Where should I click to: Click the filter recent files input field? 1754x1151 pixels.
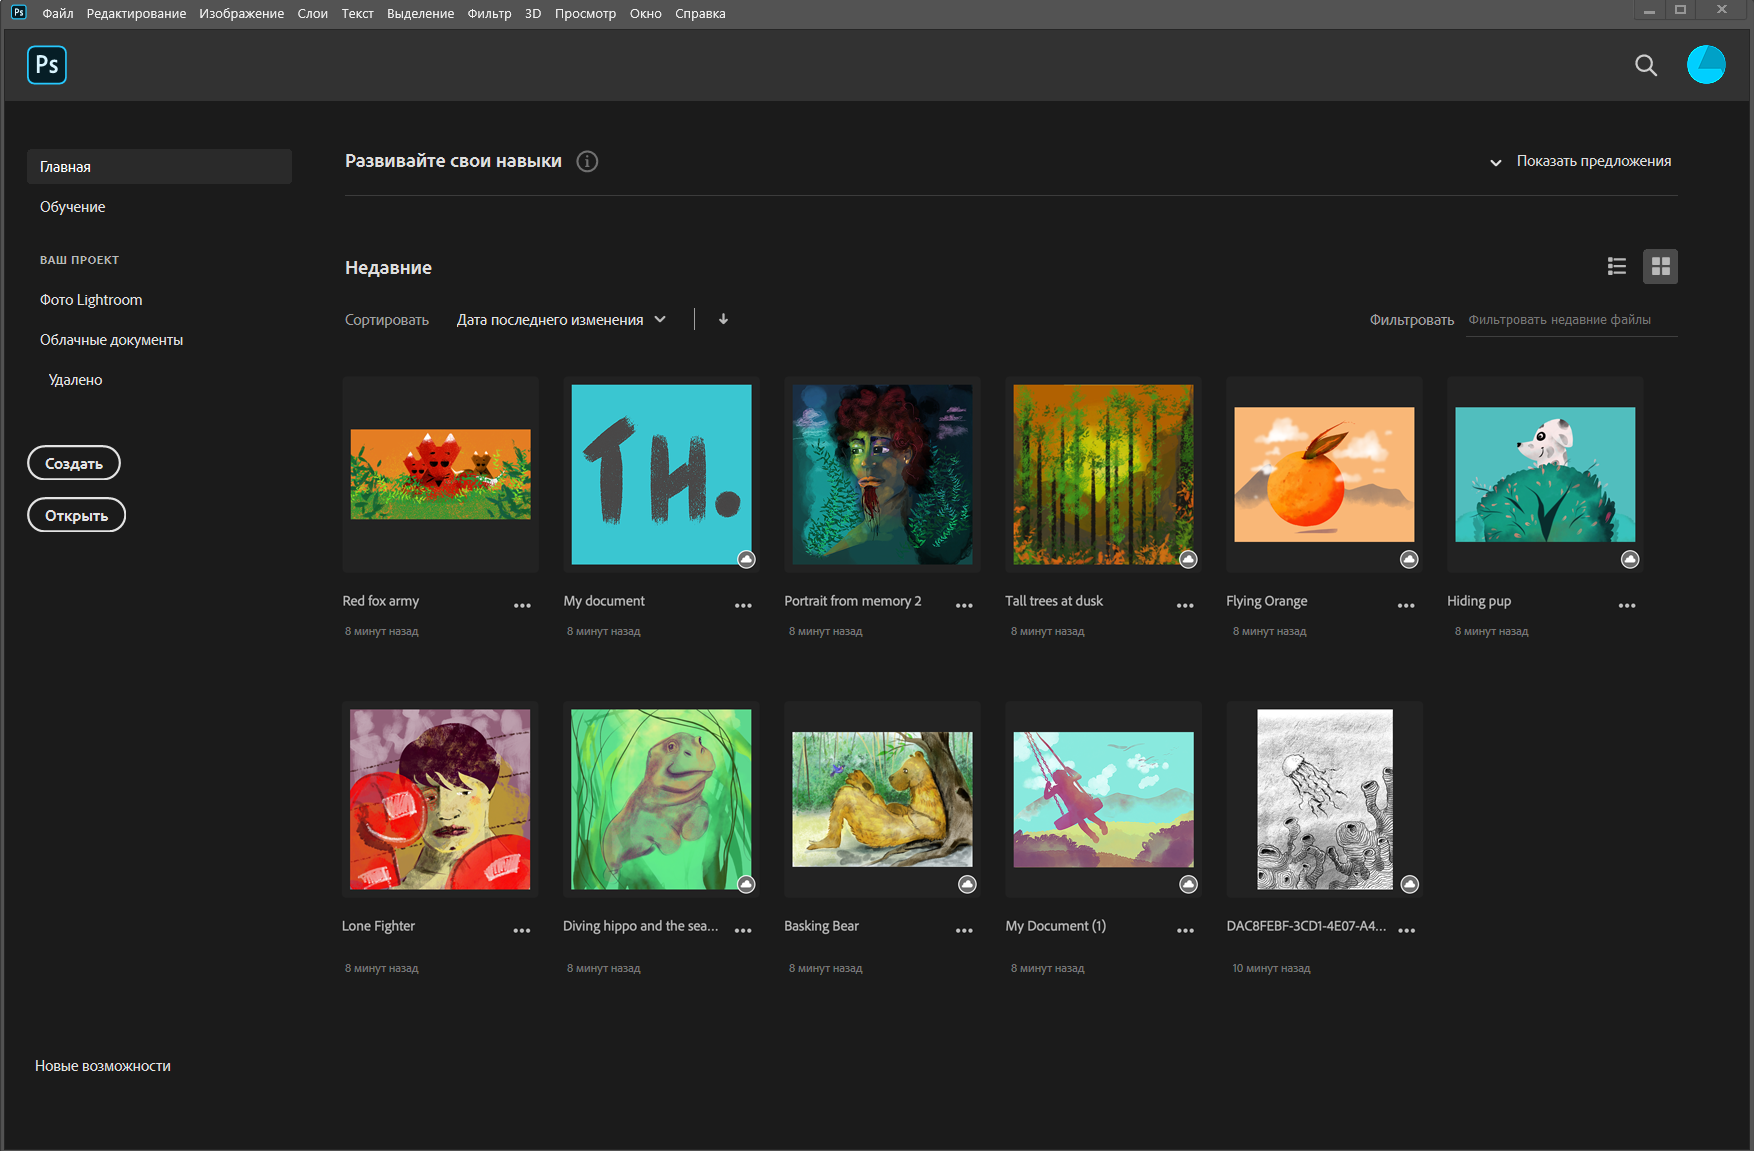pyautogui.click(x=1570, y=320)
